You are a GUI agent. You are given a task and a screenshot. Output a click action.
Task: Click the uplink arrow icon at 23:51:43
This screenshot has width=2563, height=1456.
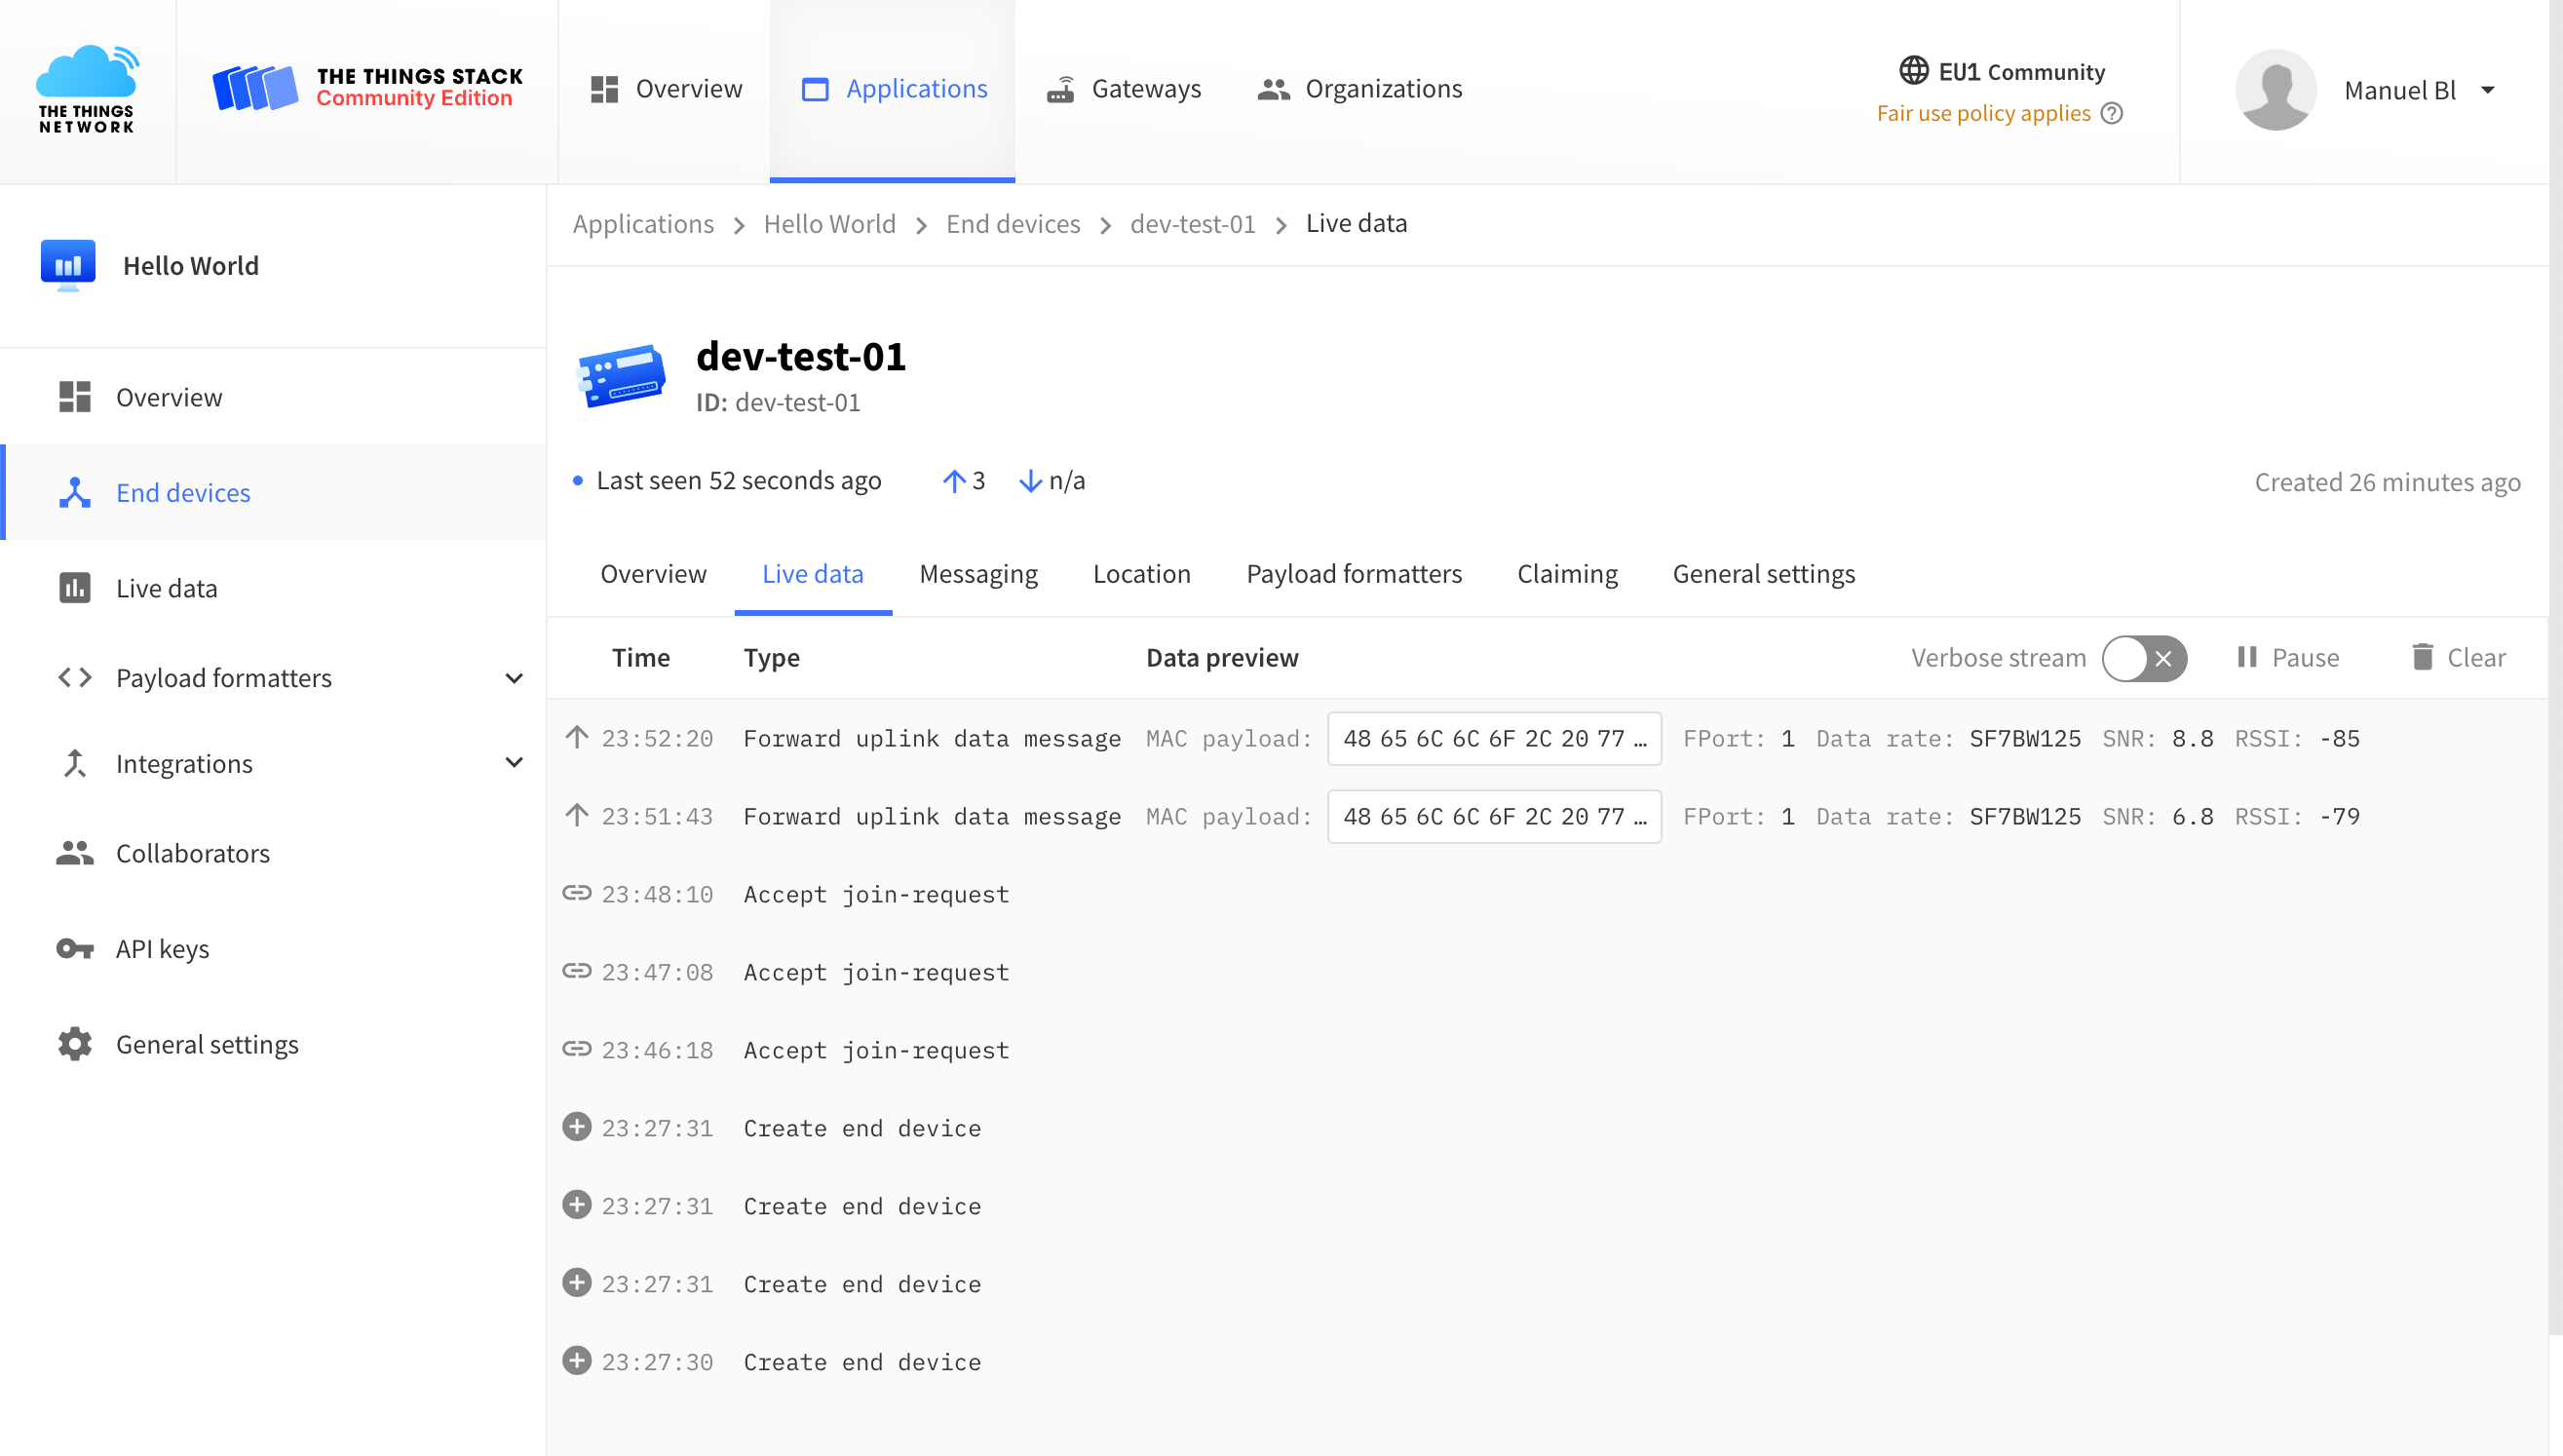576,816
